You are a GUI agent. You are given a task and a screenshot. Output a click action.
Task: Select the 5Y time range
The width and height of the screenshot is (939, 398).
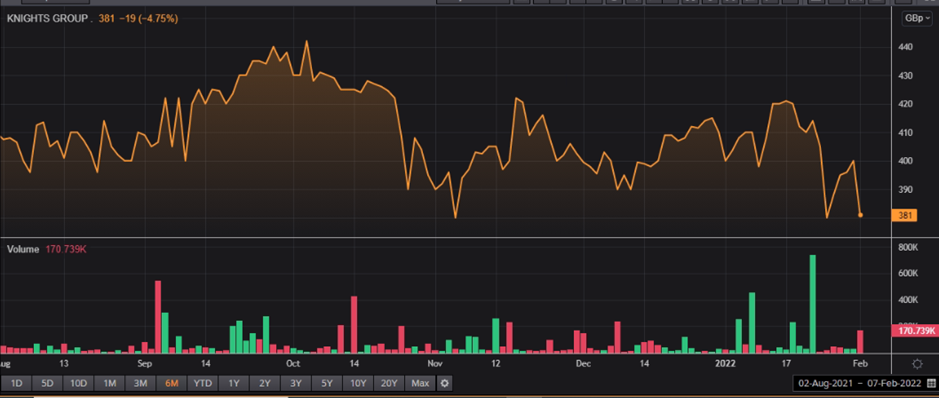tap(327, 383)
